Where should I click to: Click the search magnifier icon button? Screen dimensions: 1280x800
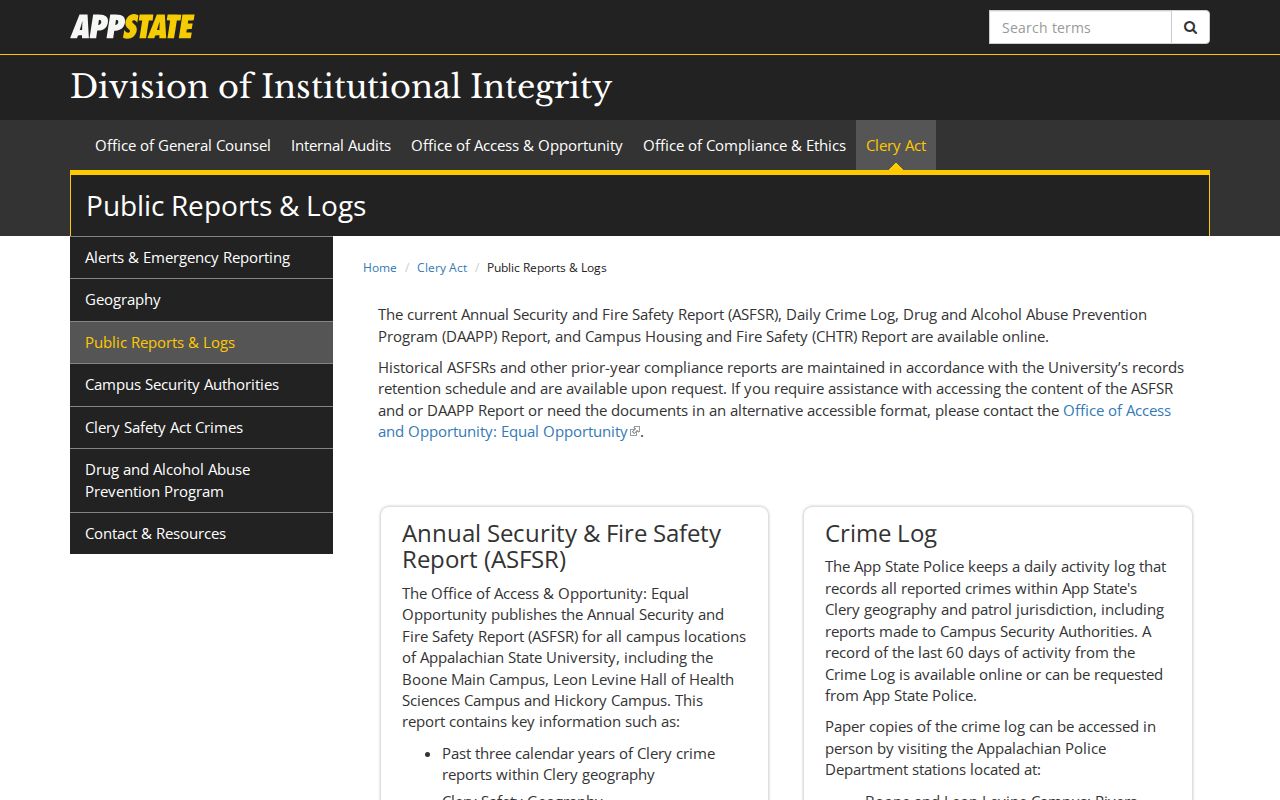pyautogui.click(x=1190, y=27)
